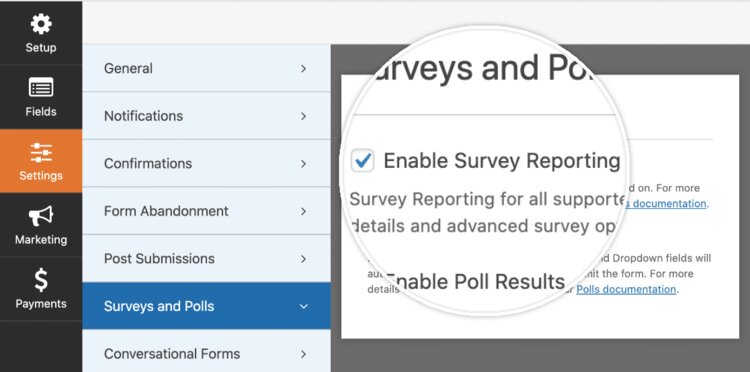The image size is (750, 372).
Task: Expand the General section chevron
Action: pyautogui.click(x=303, y=69)
